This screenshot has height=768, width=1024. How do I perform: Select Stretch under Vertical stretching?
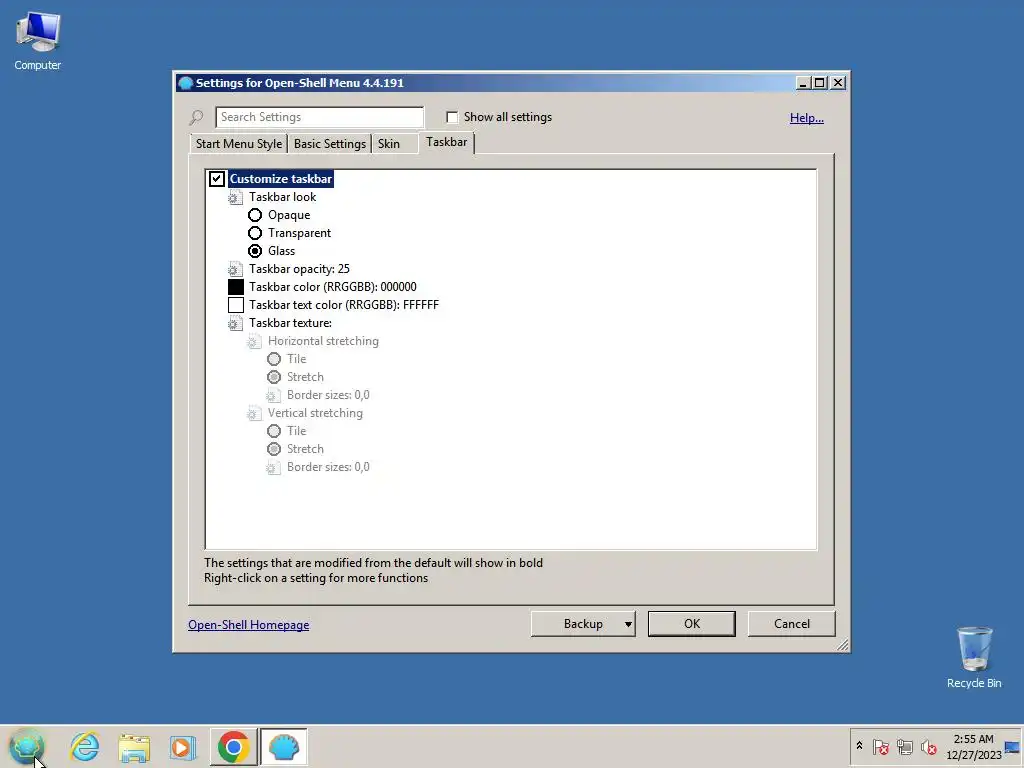pyautogui.click(x=274, y=449)
